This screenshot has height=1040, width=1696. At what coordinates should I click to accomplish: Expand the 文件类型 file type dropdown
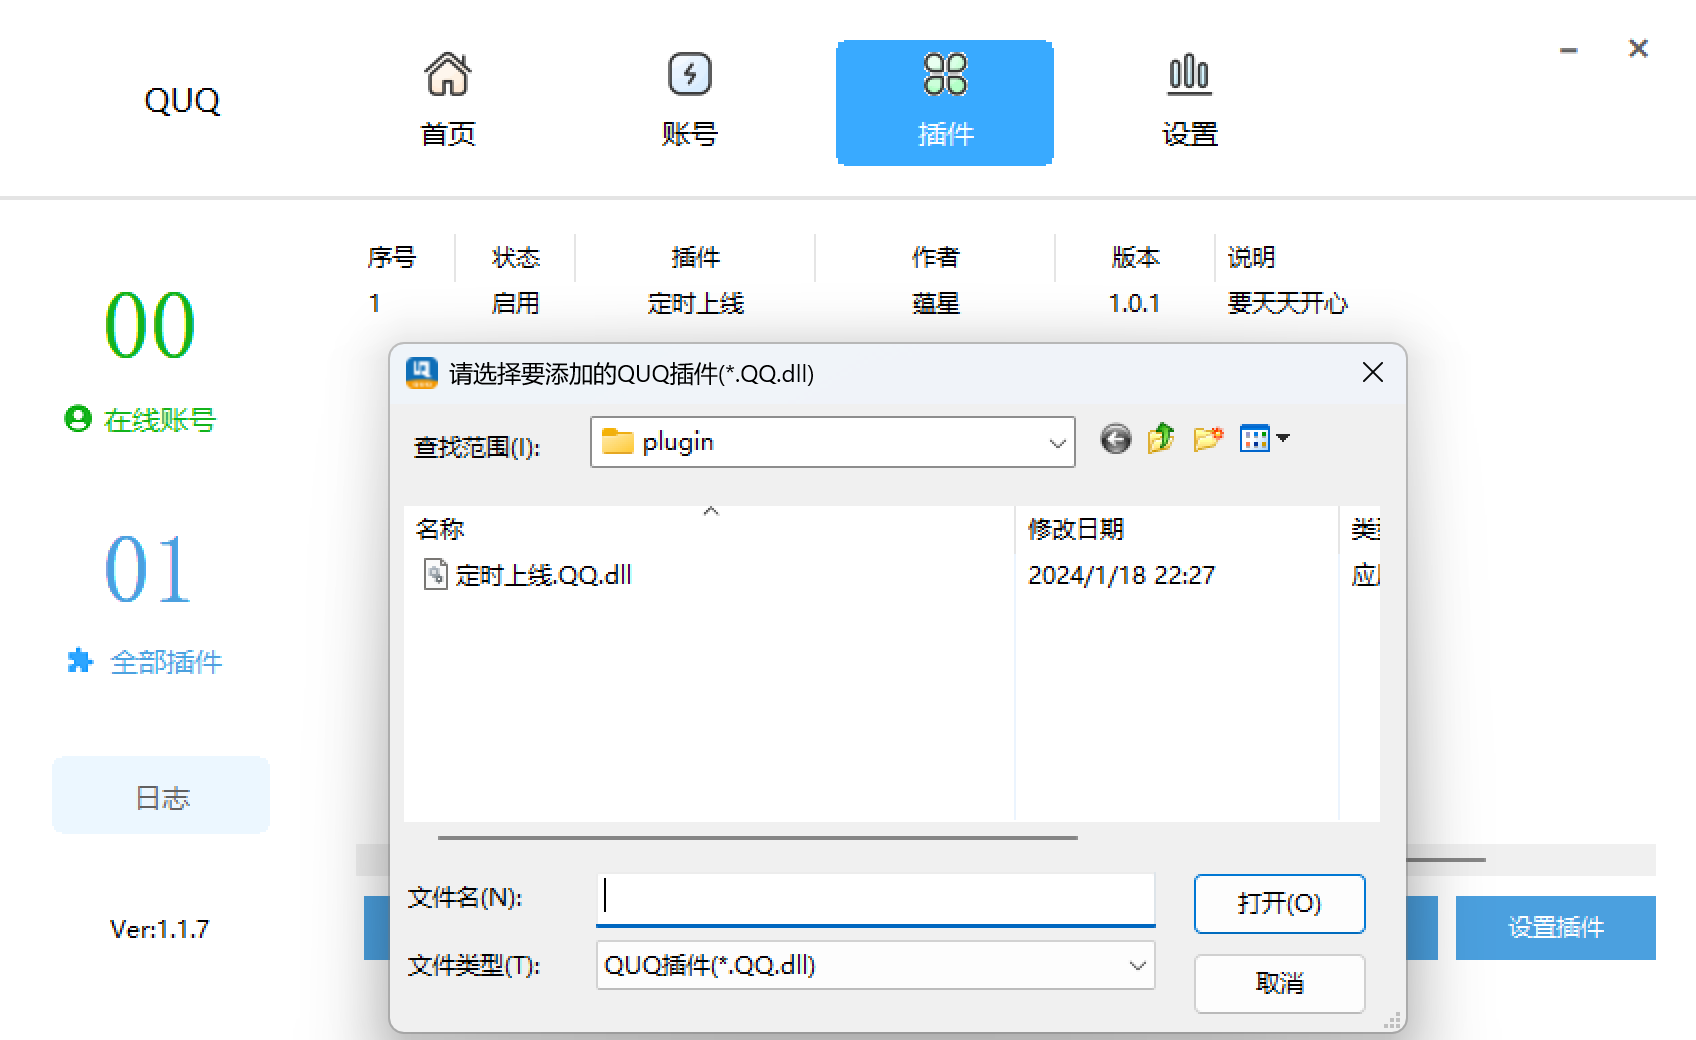pos(1137,966)
